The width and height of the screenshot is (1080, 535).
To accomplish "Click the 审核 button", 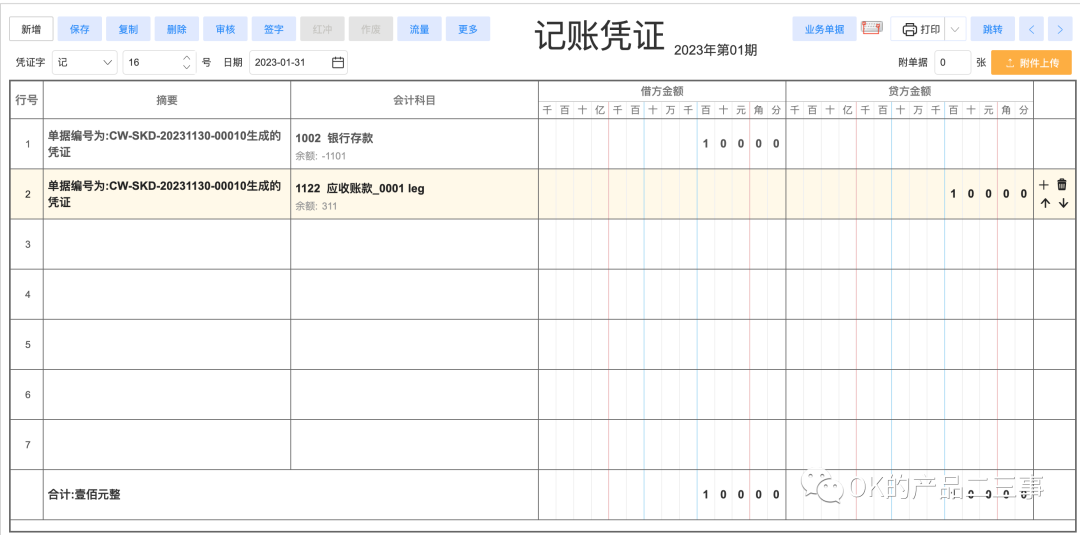I will coord(225,29).
